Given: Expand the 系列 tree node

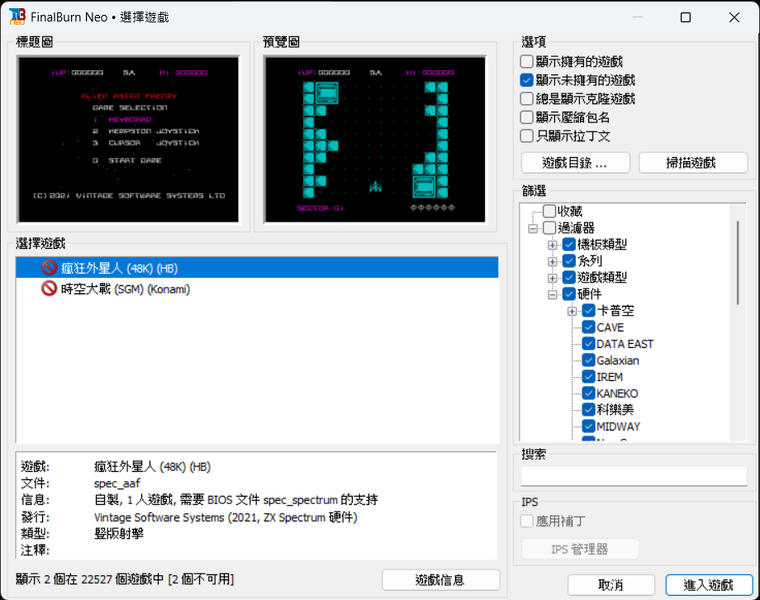Looking at the screenshot, I should [x=552, y=261].
